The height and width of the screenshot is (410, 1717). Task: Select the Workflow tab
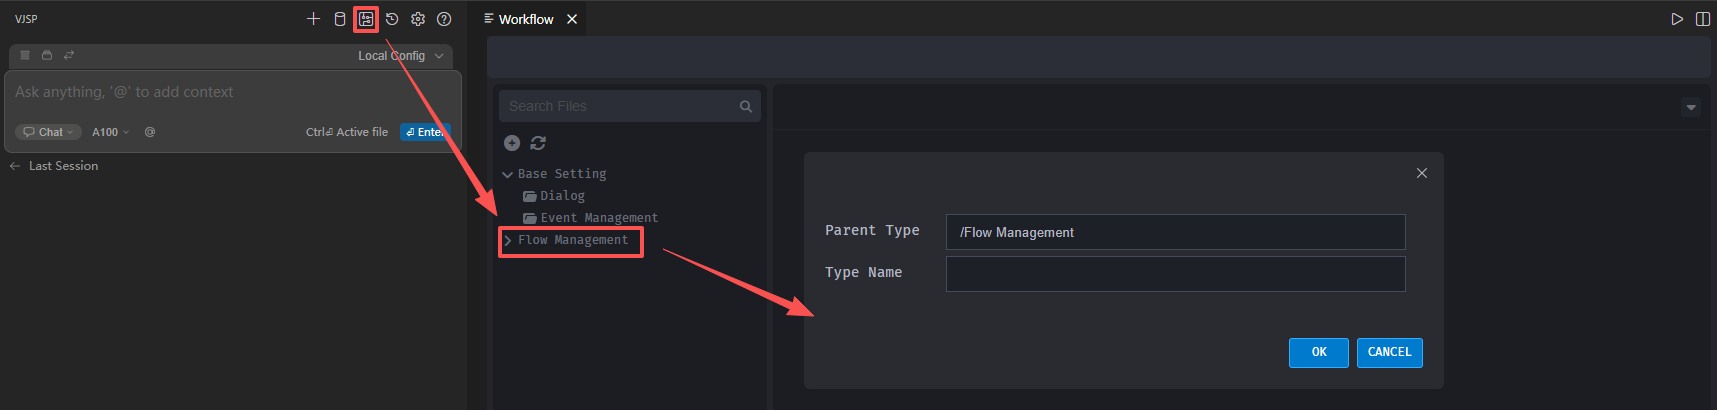(x=526, y=19)
